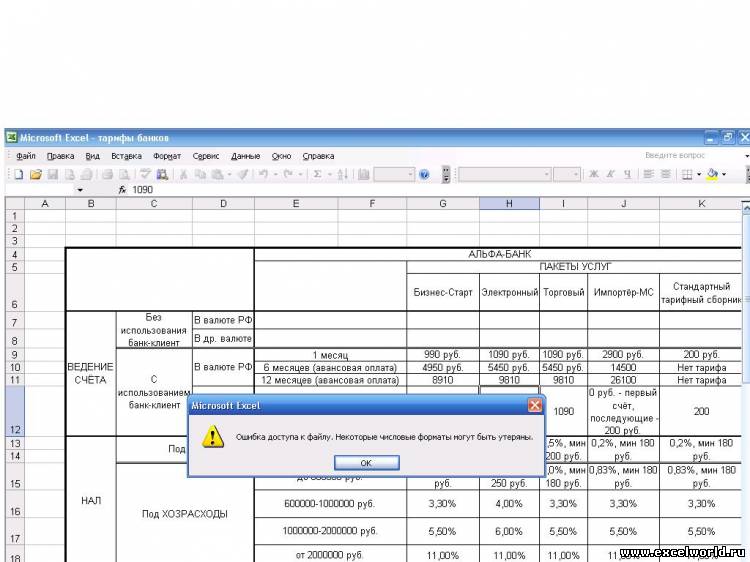Click the Undo arrow icon
The image size is (750, 562).
click(264, 174)
